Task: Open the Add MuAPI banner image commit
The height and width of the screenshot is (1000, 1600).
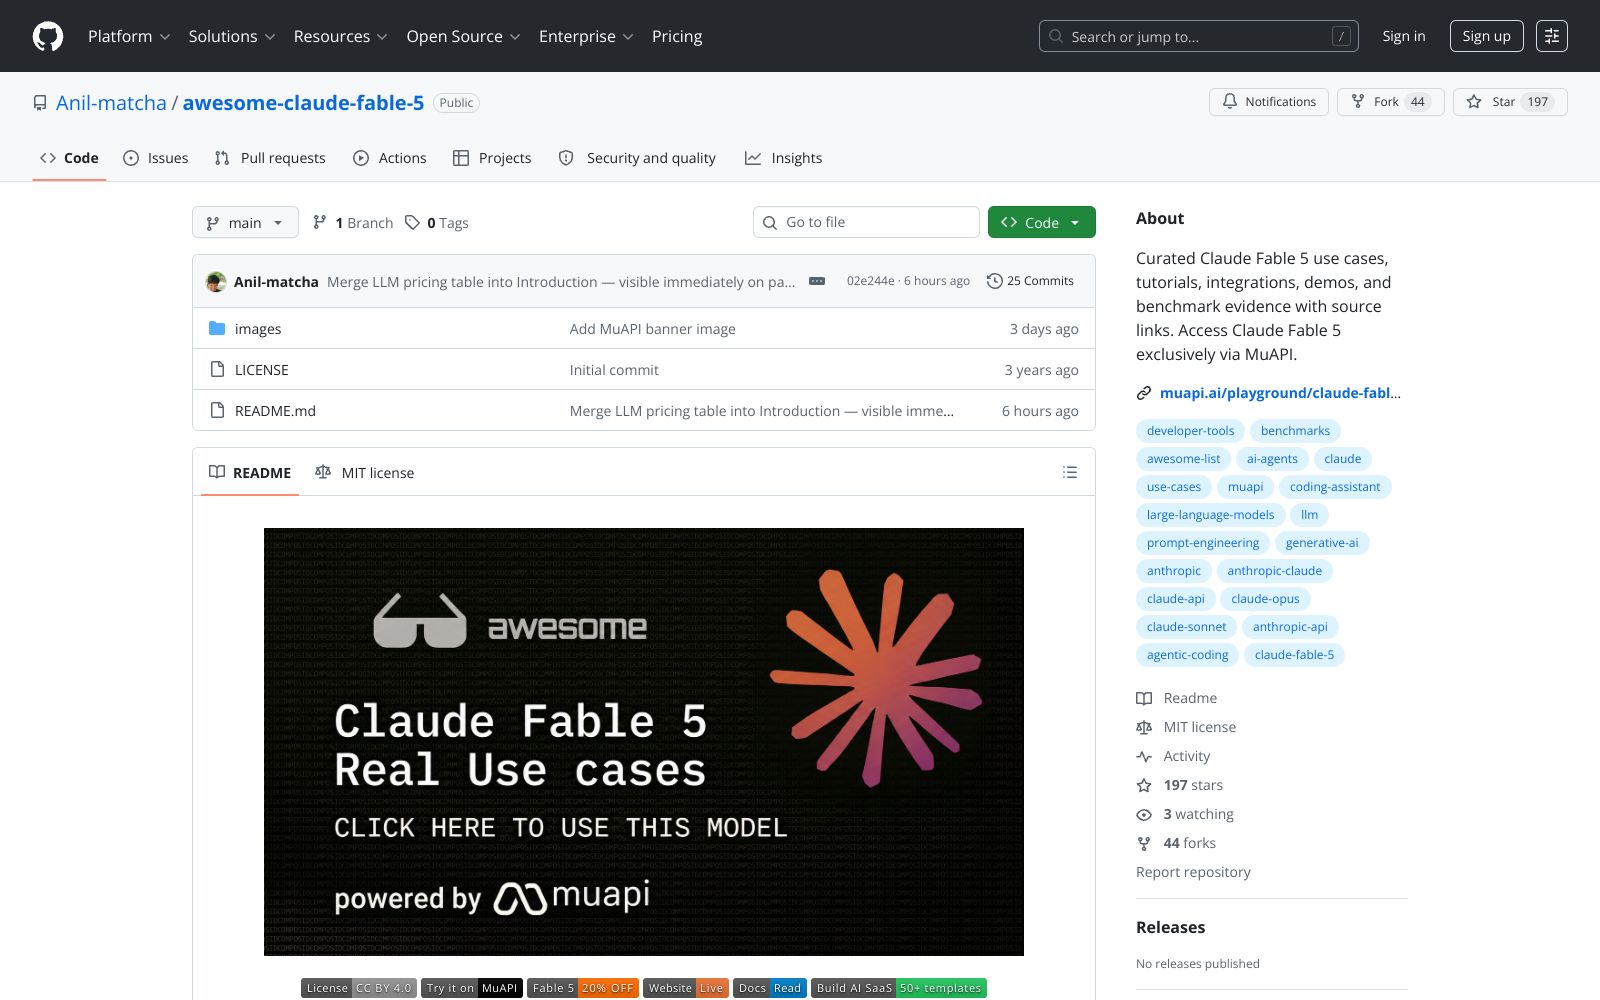Action: click(652, 329)
